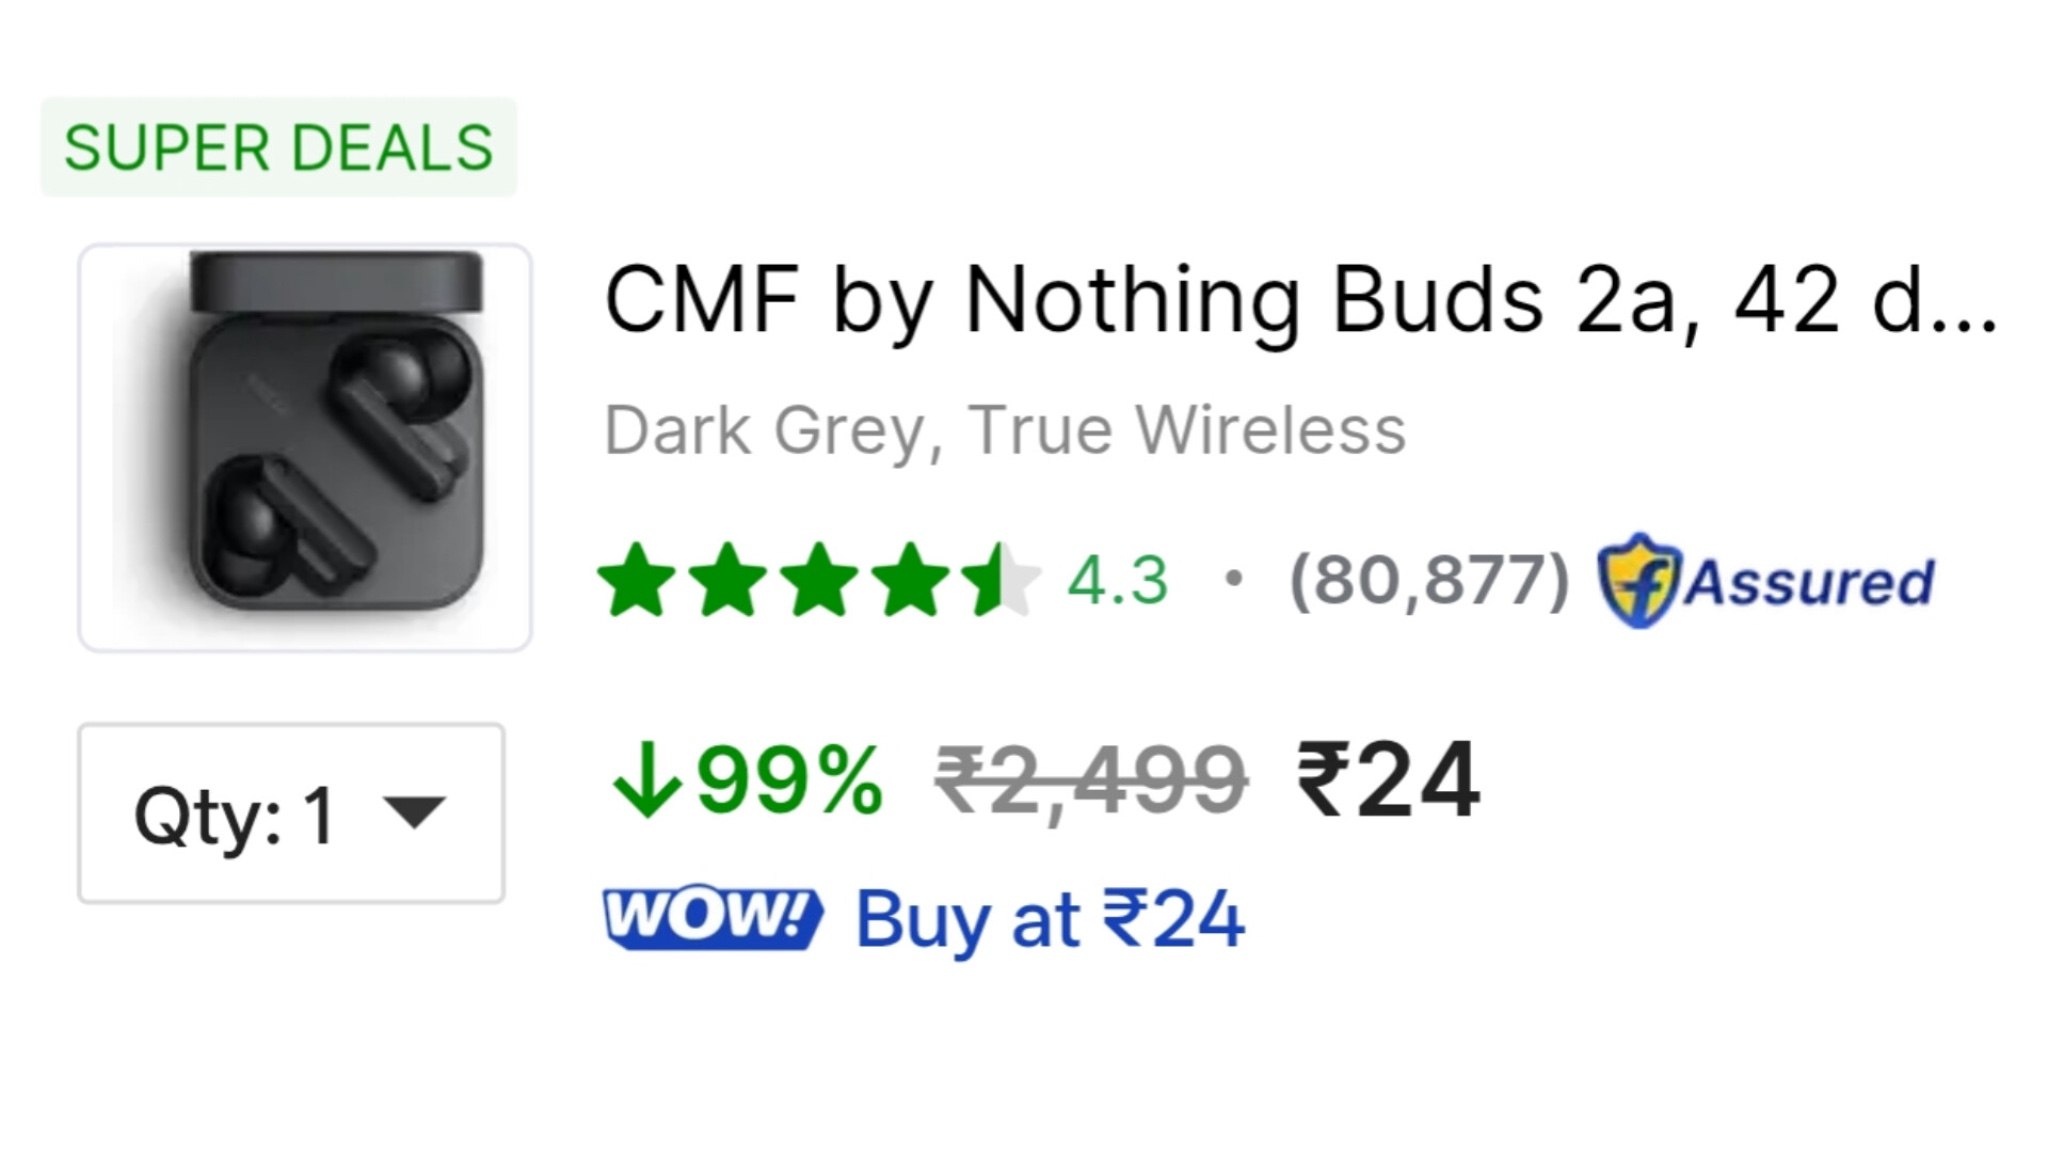Click the SUPER DEALS badge
This screenshot has height=1152, width=2048.
click(279, 148)
